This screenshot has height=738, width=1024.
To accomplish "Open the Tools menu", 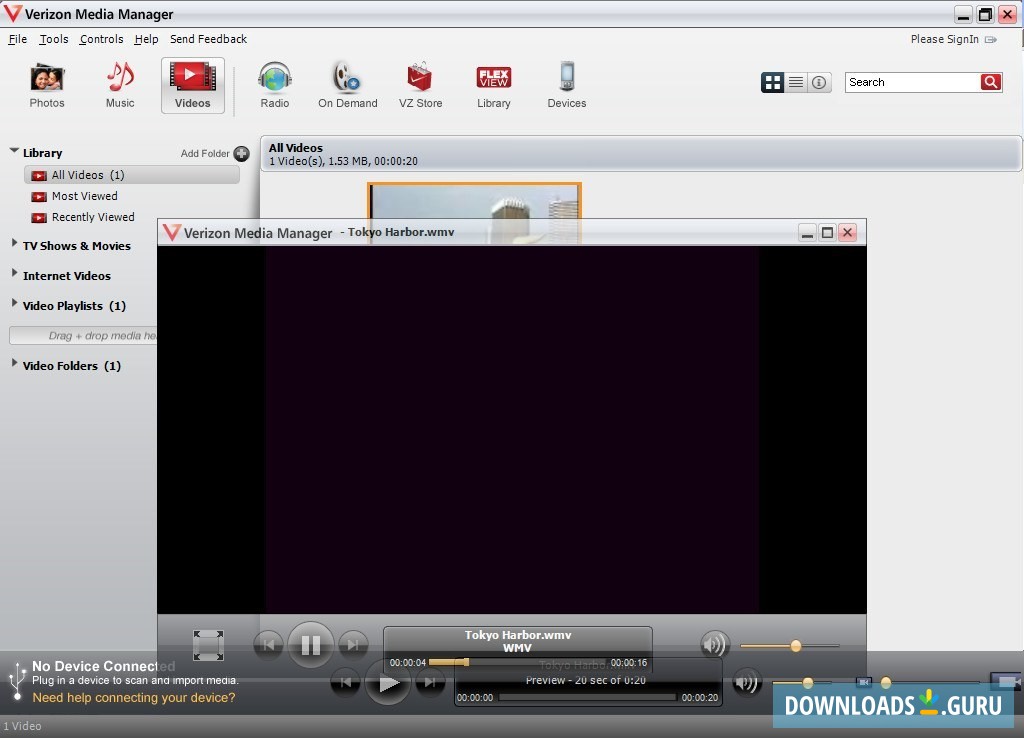I will (x=53, y=39).
